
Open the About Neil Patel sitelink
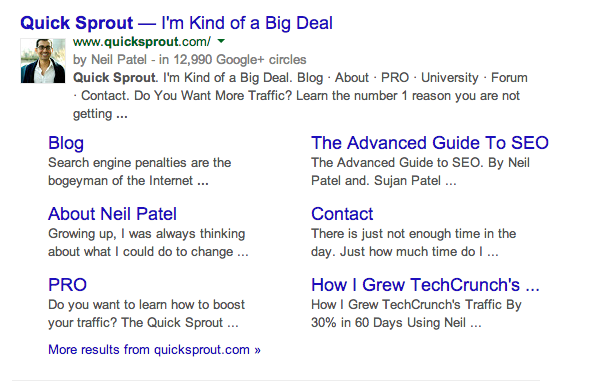coord(112,214)
